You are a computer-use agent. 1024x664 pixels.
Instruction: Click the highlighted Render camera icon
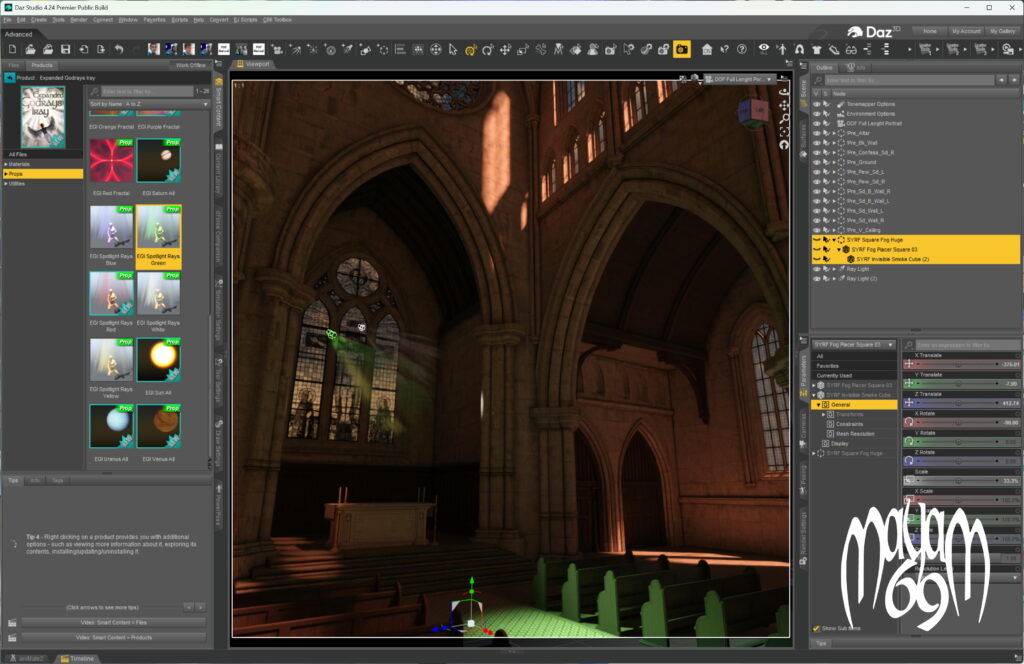(x=681, y=49)
